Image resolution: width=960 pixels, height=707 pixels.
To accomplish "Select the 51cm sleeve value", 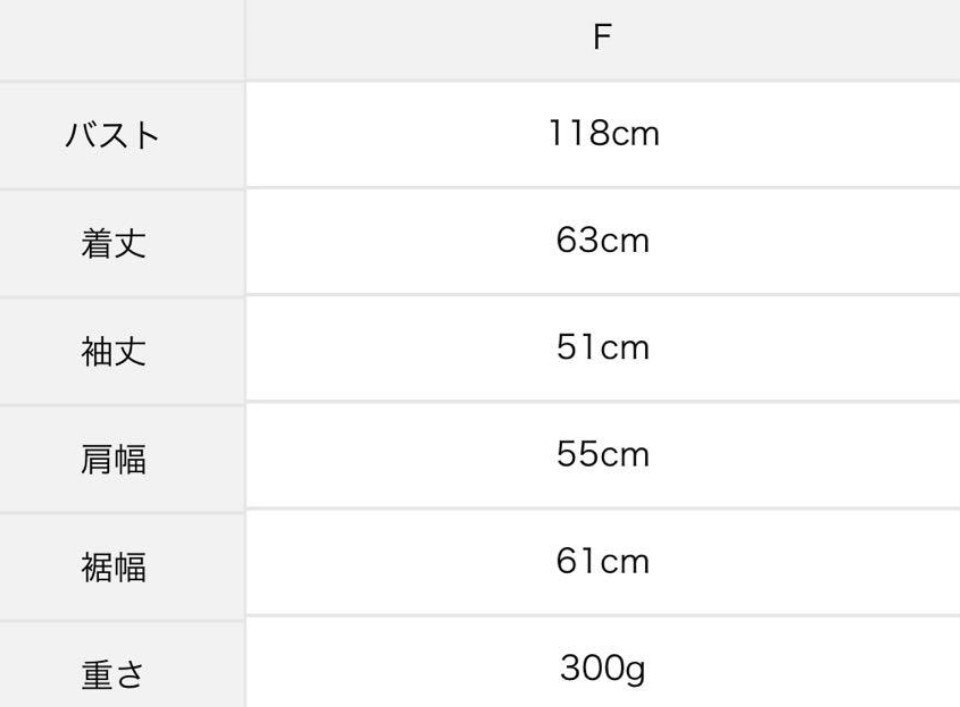I will [603, 348].
